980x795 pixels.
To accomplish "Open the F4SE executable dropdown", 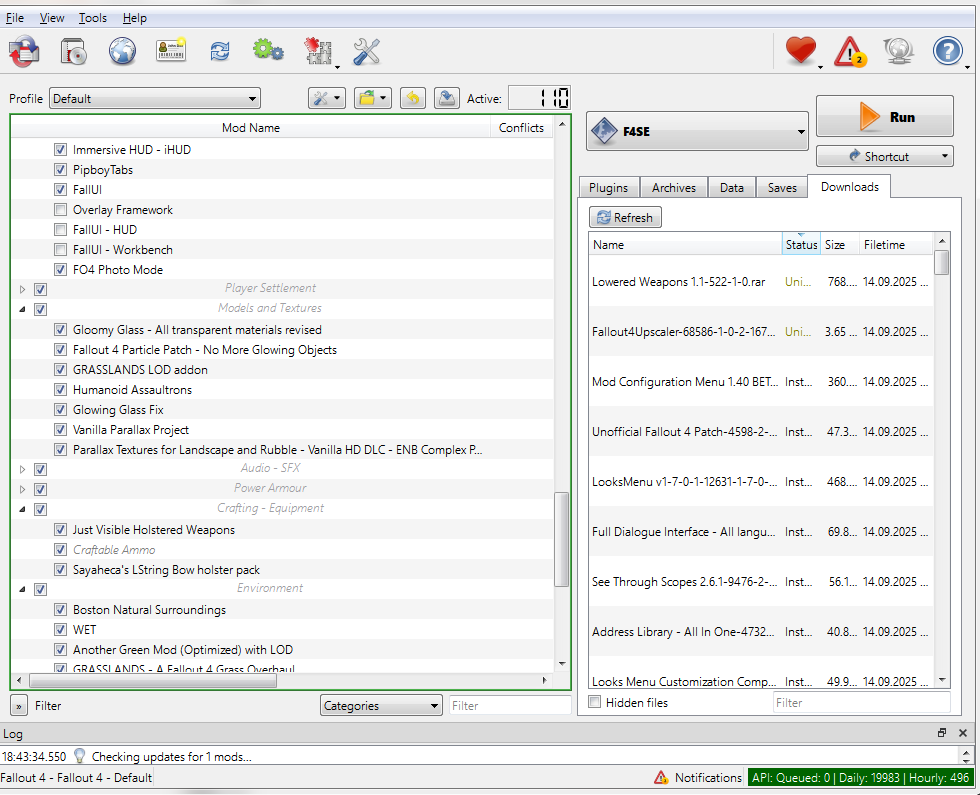I will [x=697, y=131].
